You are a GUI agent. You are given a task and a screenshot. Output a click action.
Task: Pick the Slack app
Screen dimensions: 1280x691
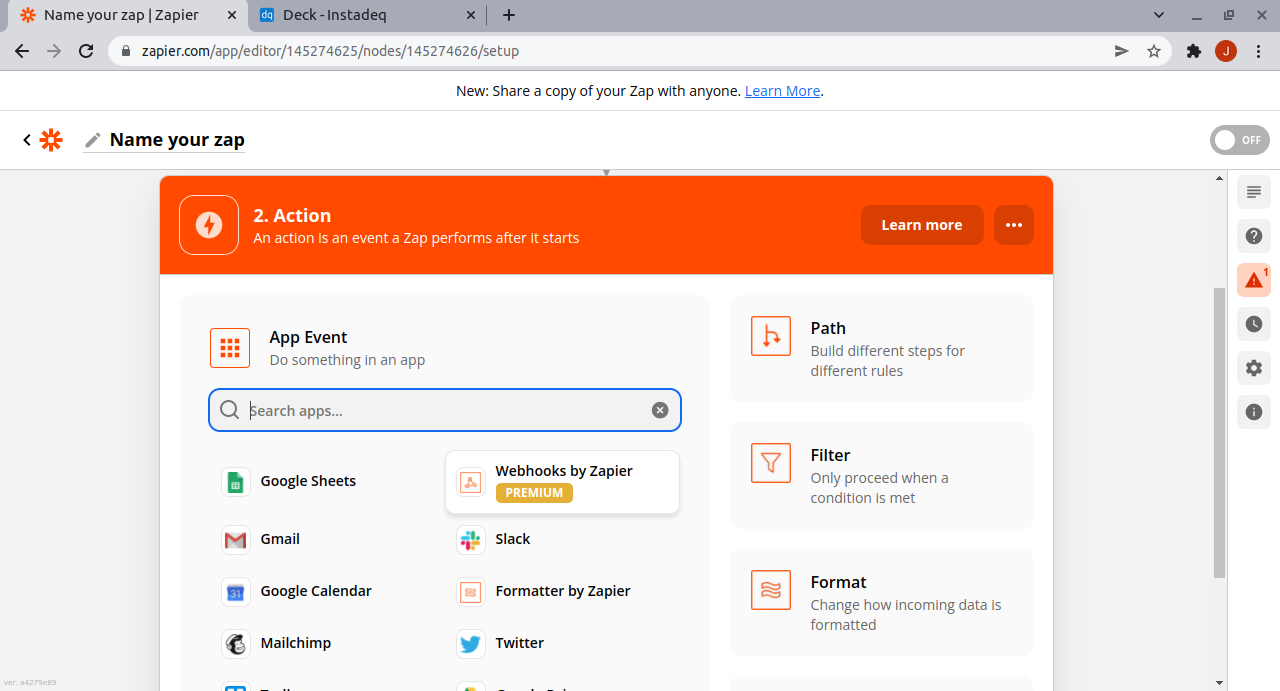tap(494, 540)
